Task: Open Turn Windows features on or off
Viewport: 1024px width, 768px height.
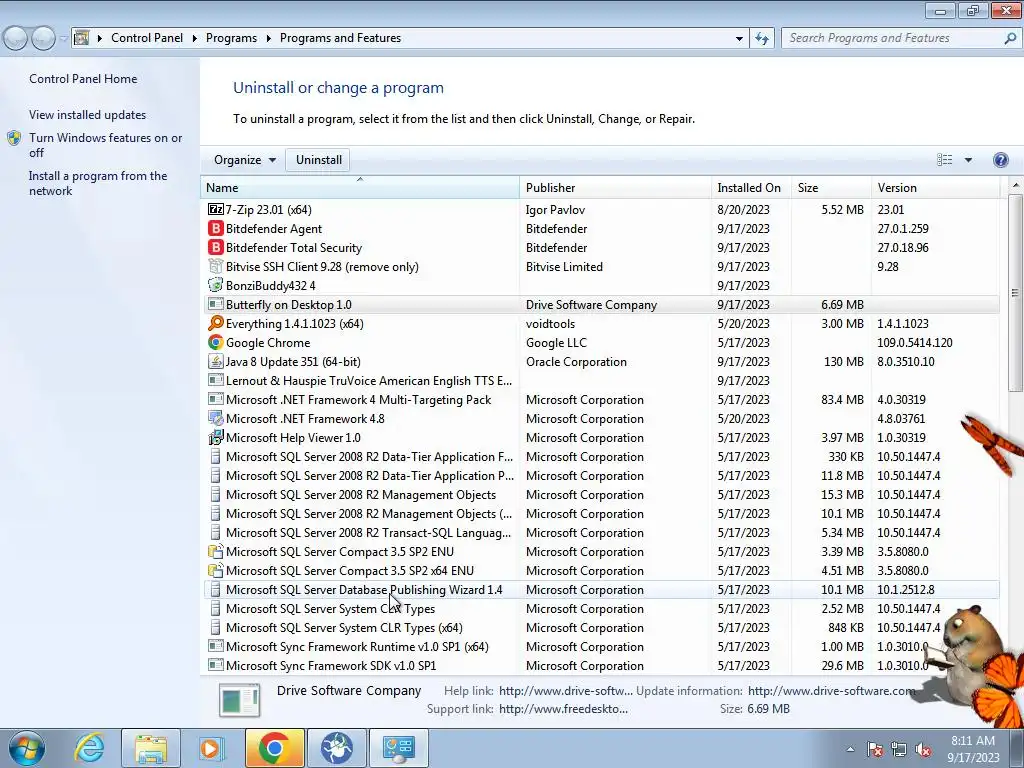Action: pyautogui.click(x=105, y=145)
